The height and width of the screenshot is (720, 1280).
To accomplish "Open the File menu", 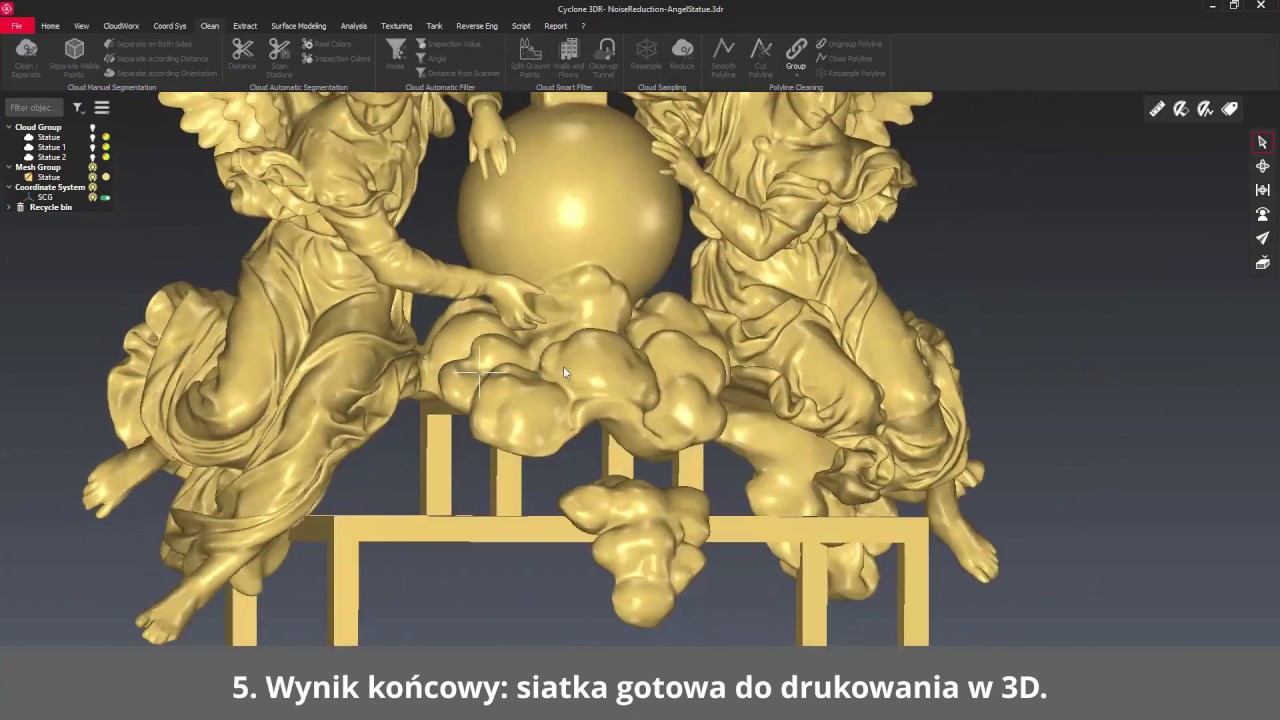I will (16, 26).
